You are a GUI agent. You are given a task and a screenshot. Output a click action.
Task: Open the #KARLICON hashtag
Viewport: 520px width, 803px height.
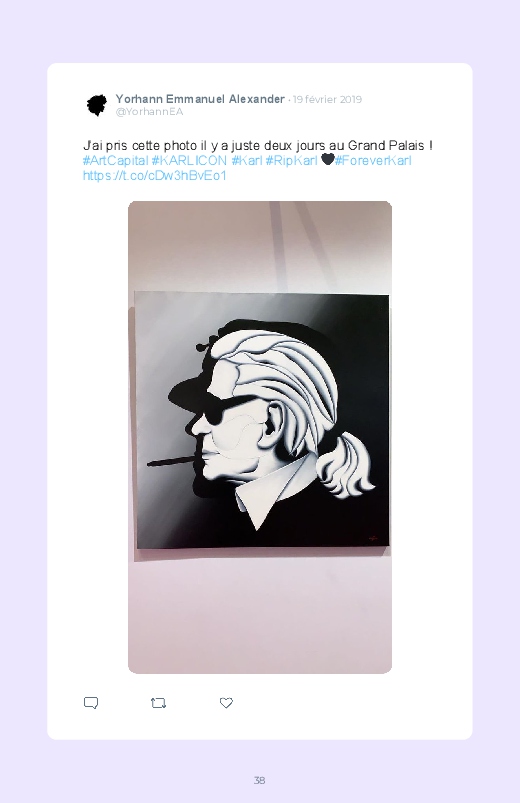click(189, 161)
